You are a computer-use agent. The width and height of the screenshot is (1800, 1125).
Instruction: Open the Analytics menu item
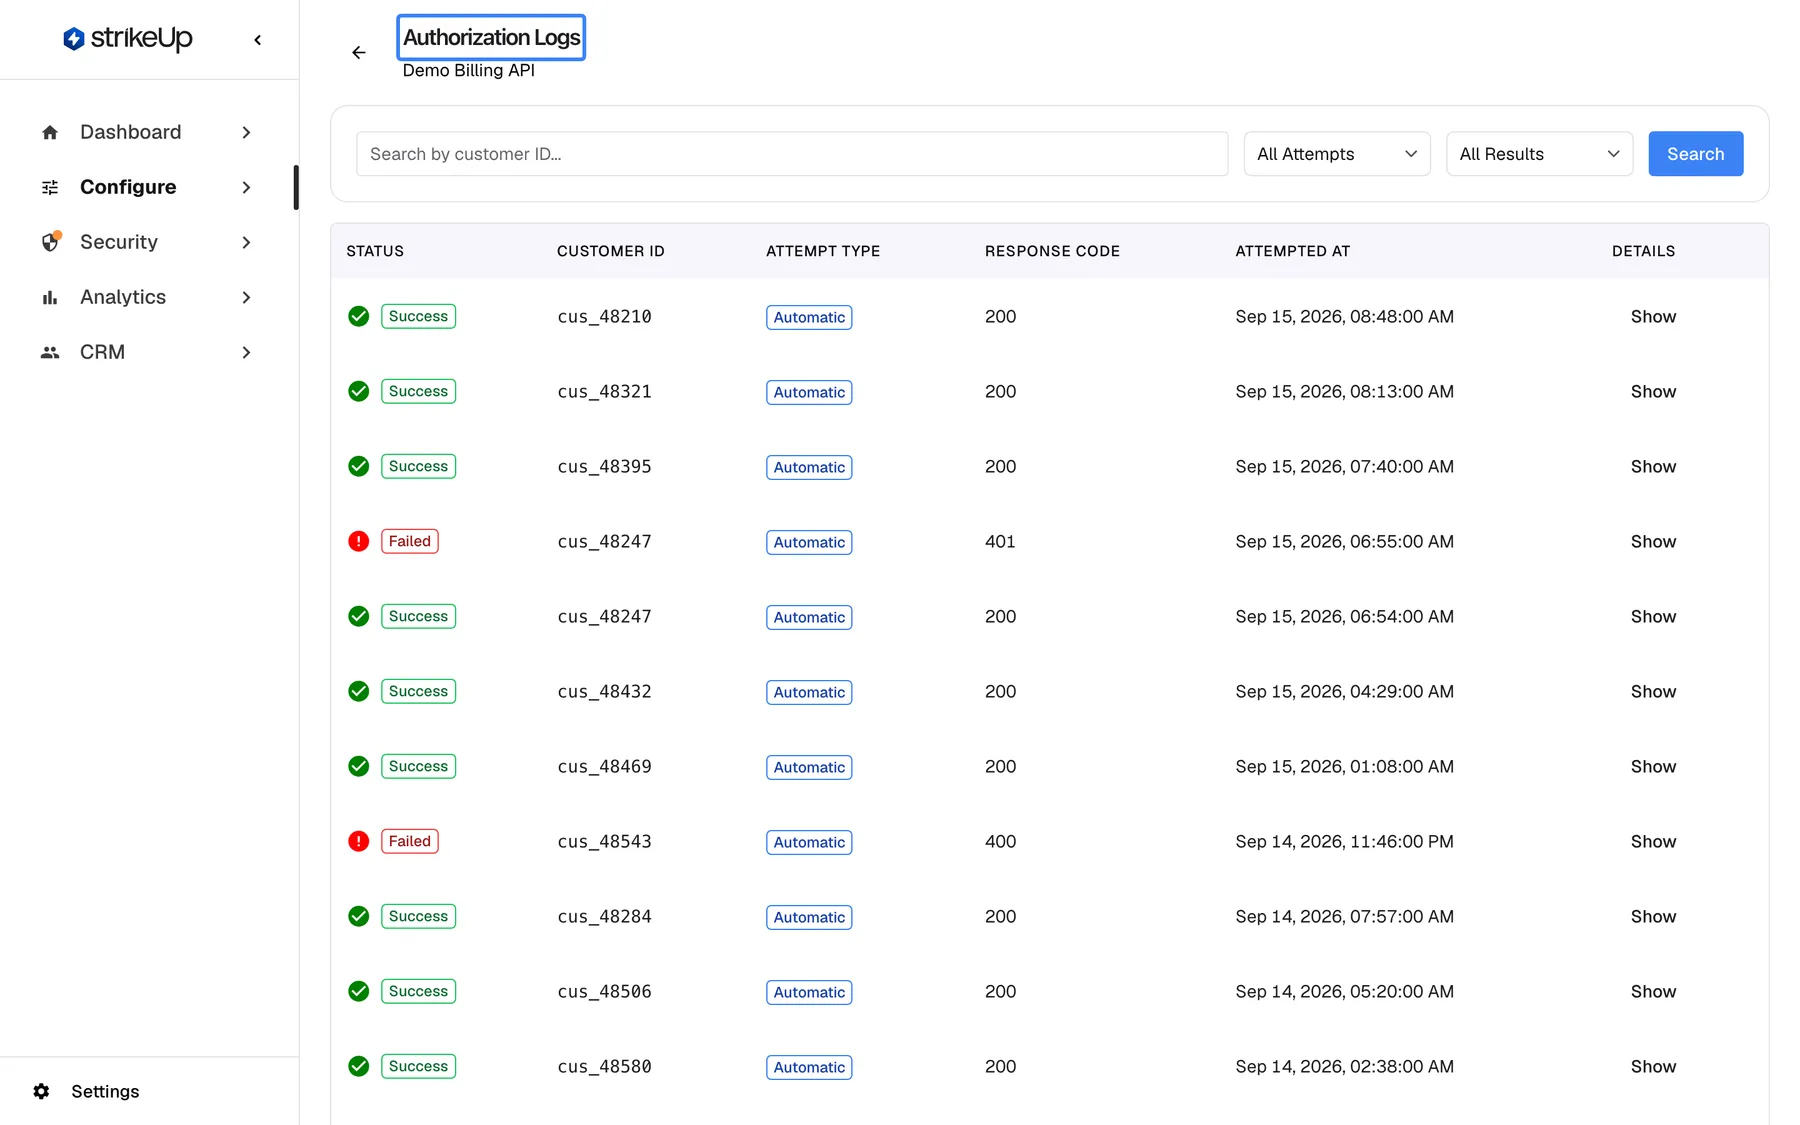click(x=147, y=297)
